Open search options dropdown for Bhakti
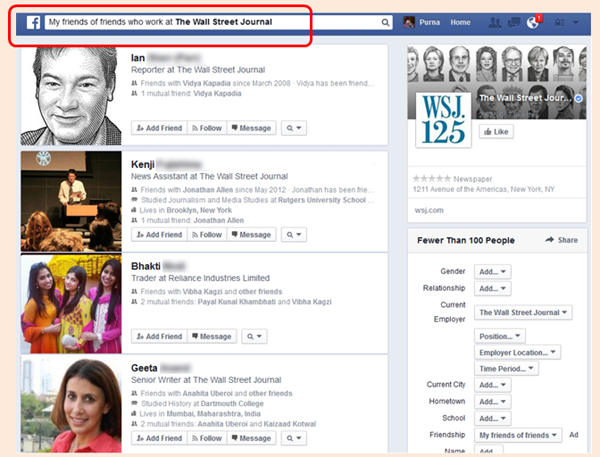 [254, 336]
